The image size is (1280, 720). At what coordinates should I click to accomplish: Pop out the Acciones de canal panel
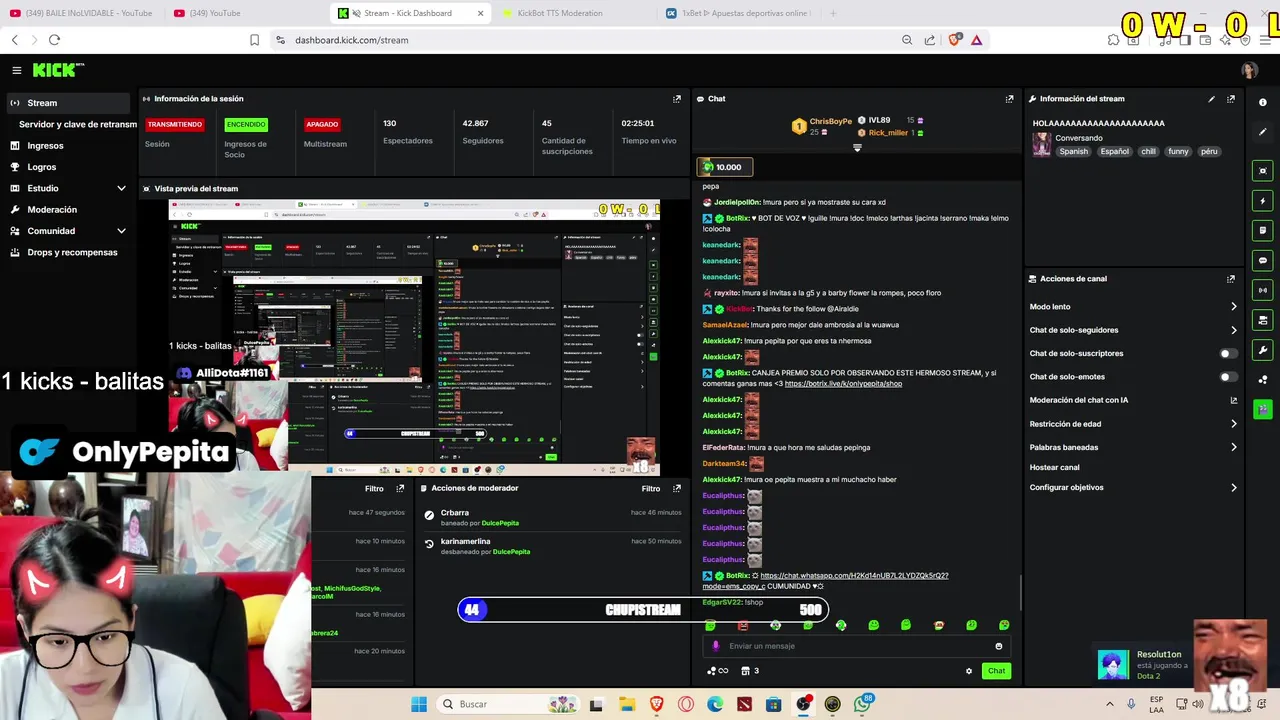[x=1231, y=279]
